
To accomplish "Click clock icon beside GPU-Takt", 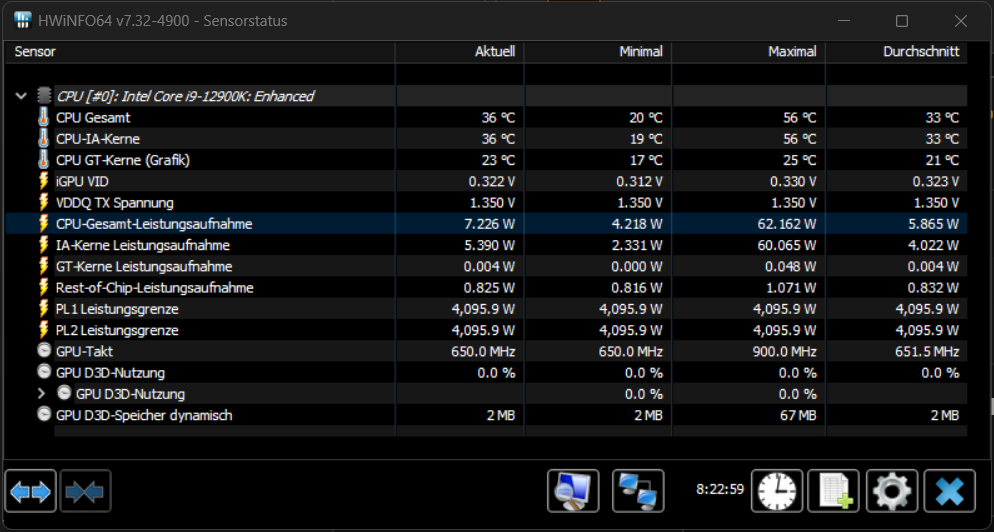I will point(44,351).
